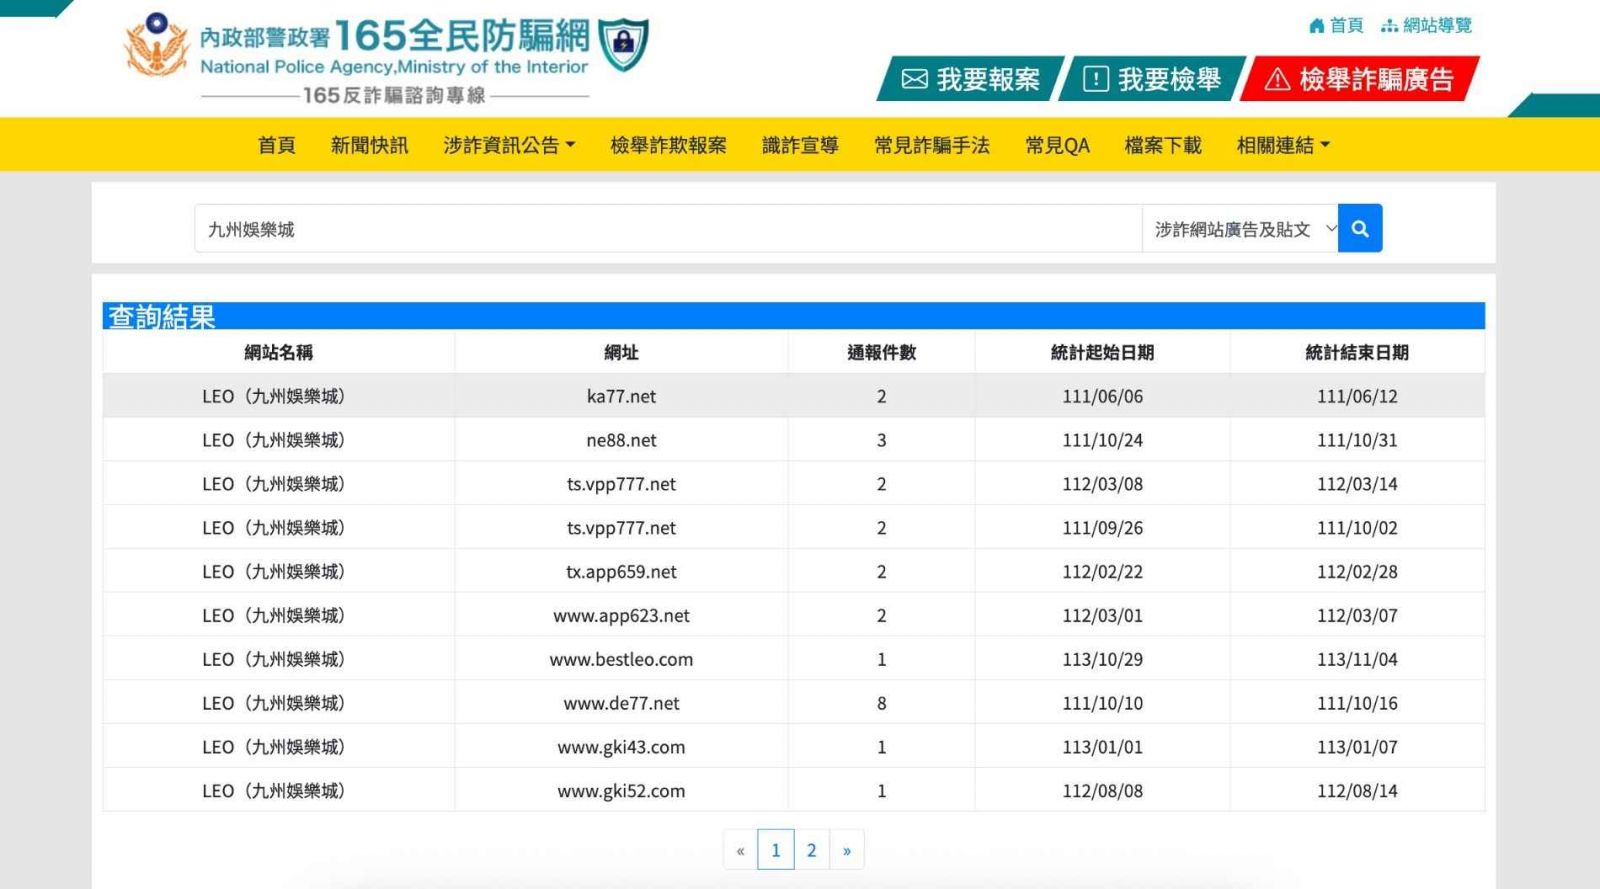This screenshot has width=1600, height=889.
Task: Select results page 1
Action: click(776, 850)
